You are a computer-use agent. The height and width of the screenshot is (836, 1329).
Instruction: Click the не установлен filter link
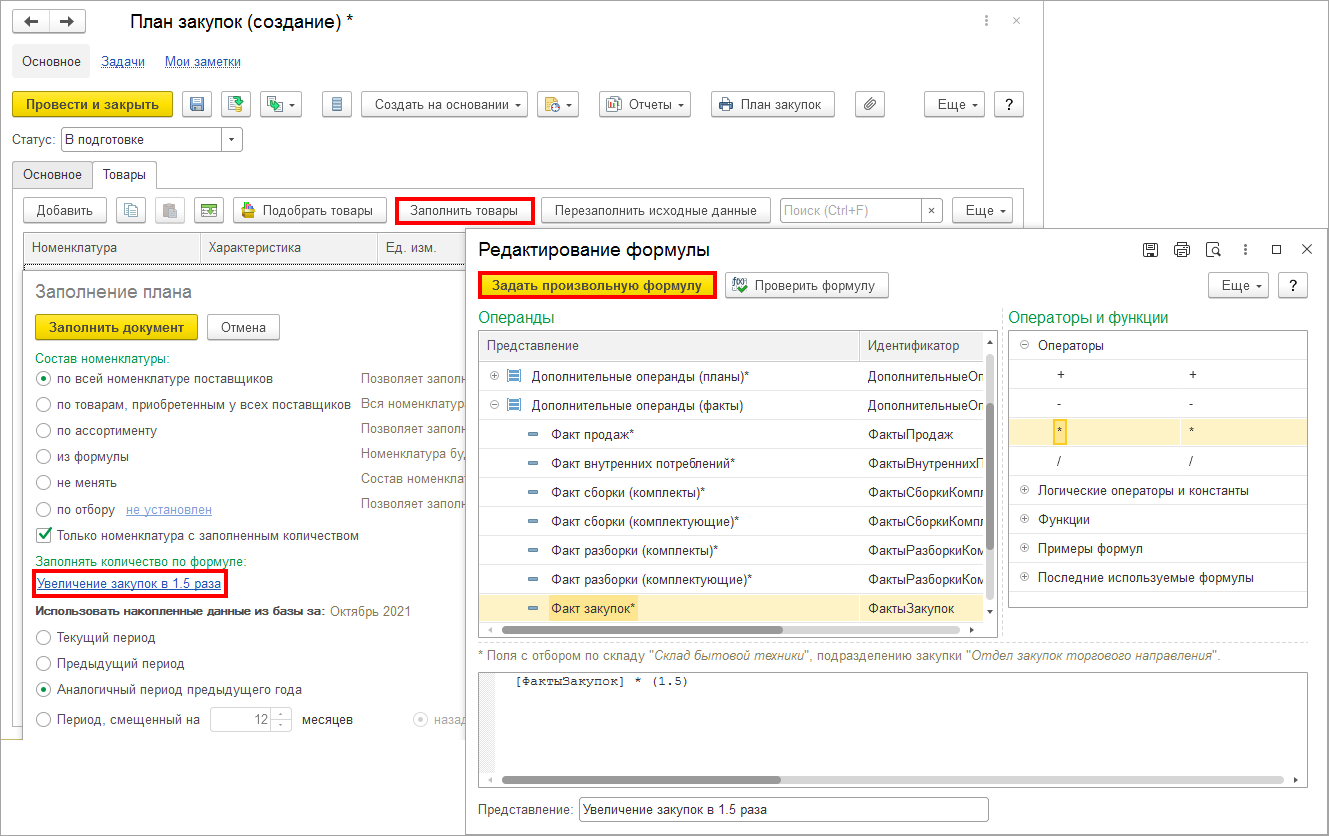pyautogui.click(x=169, y=509)
